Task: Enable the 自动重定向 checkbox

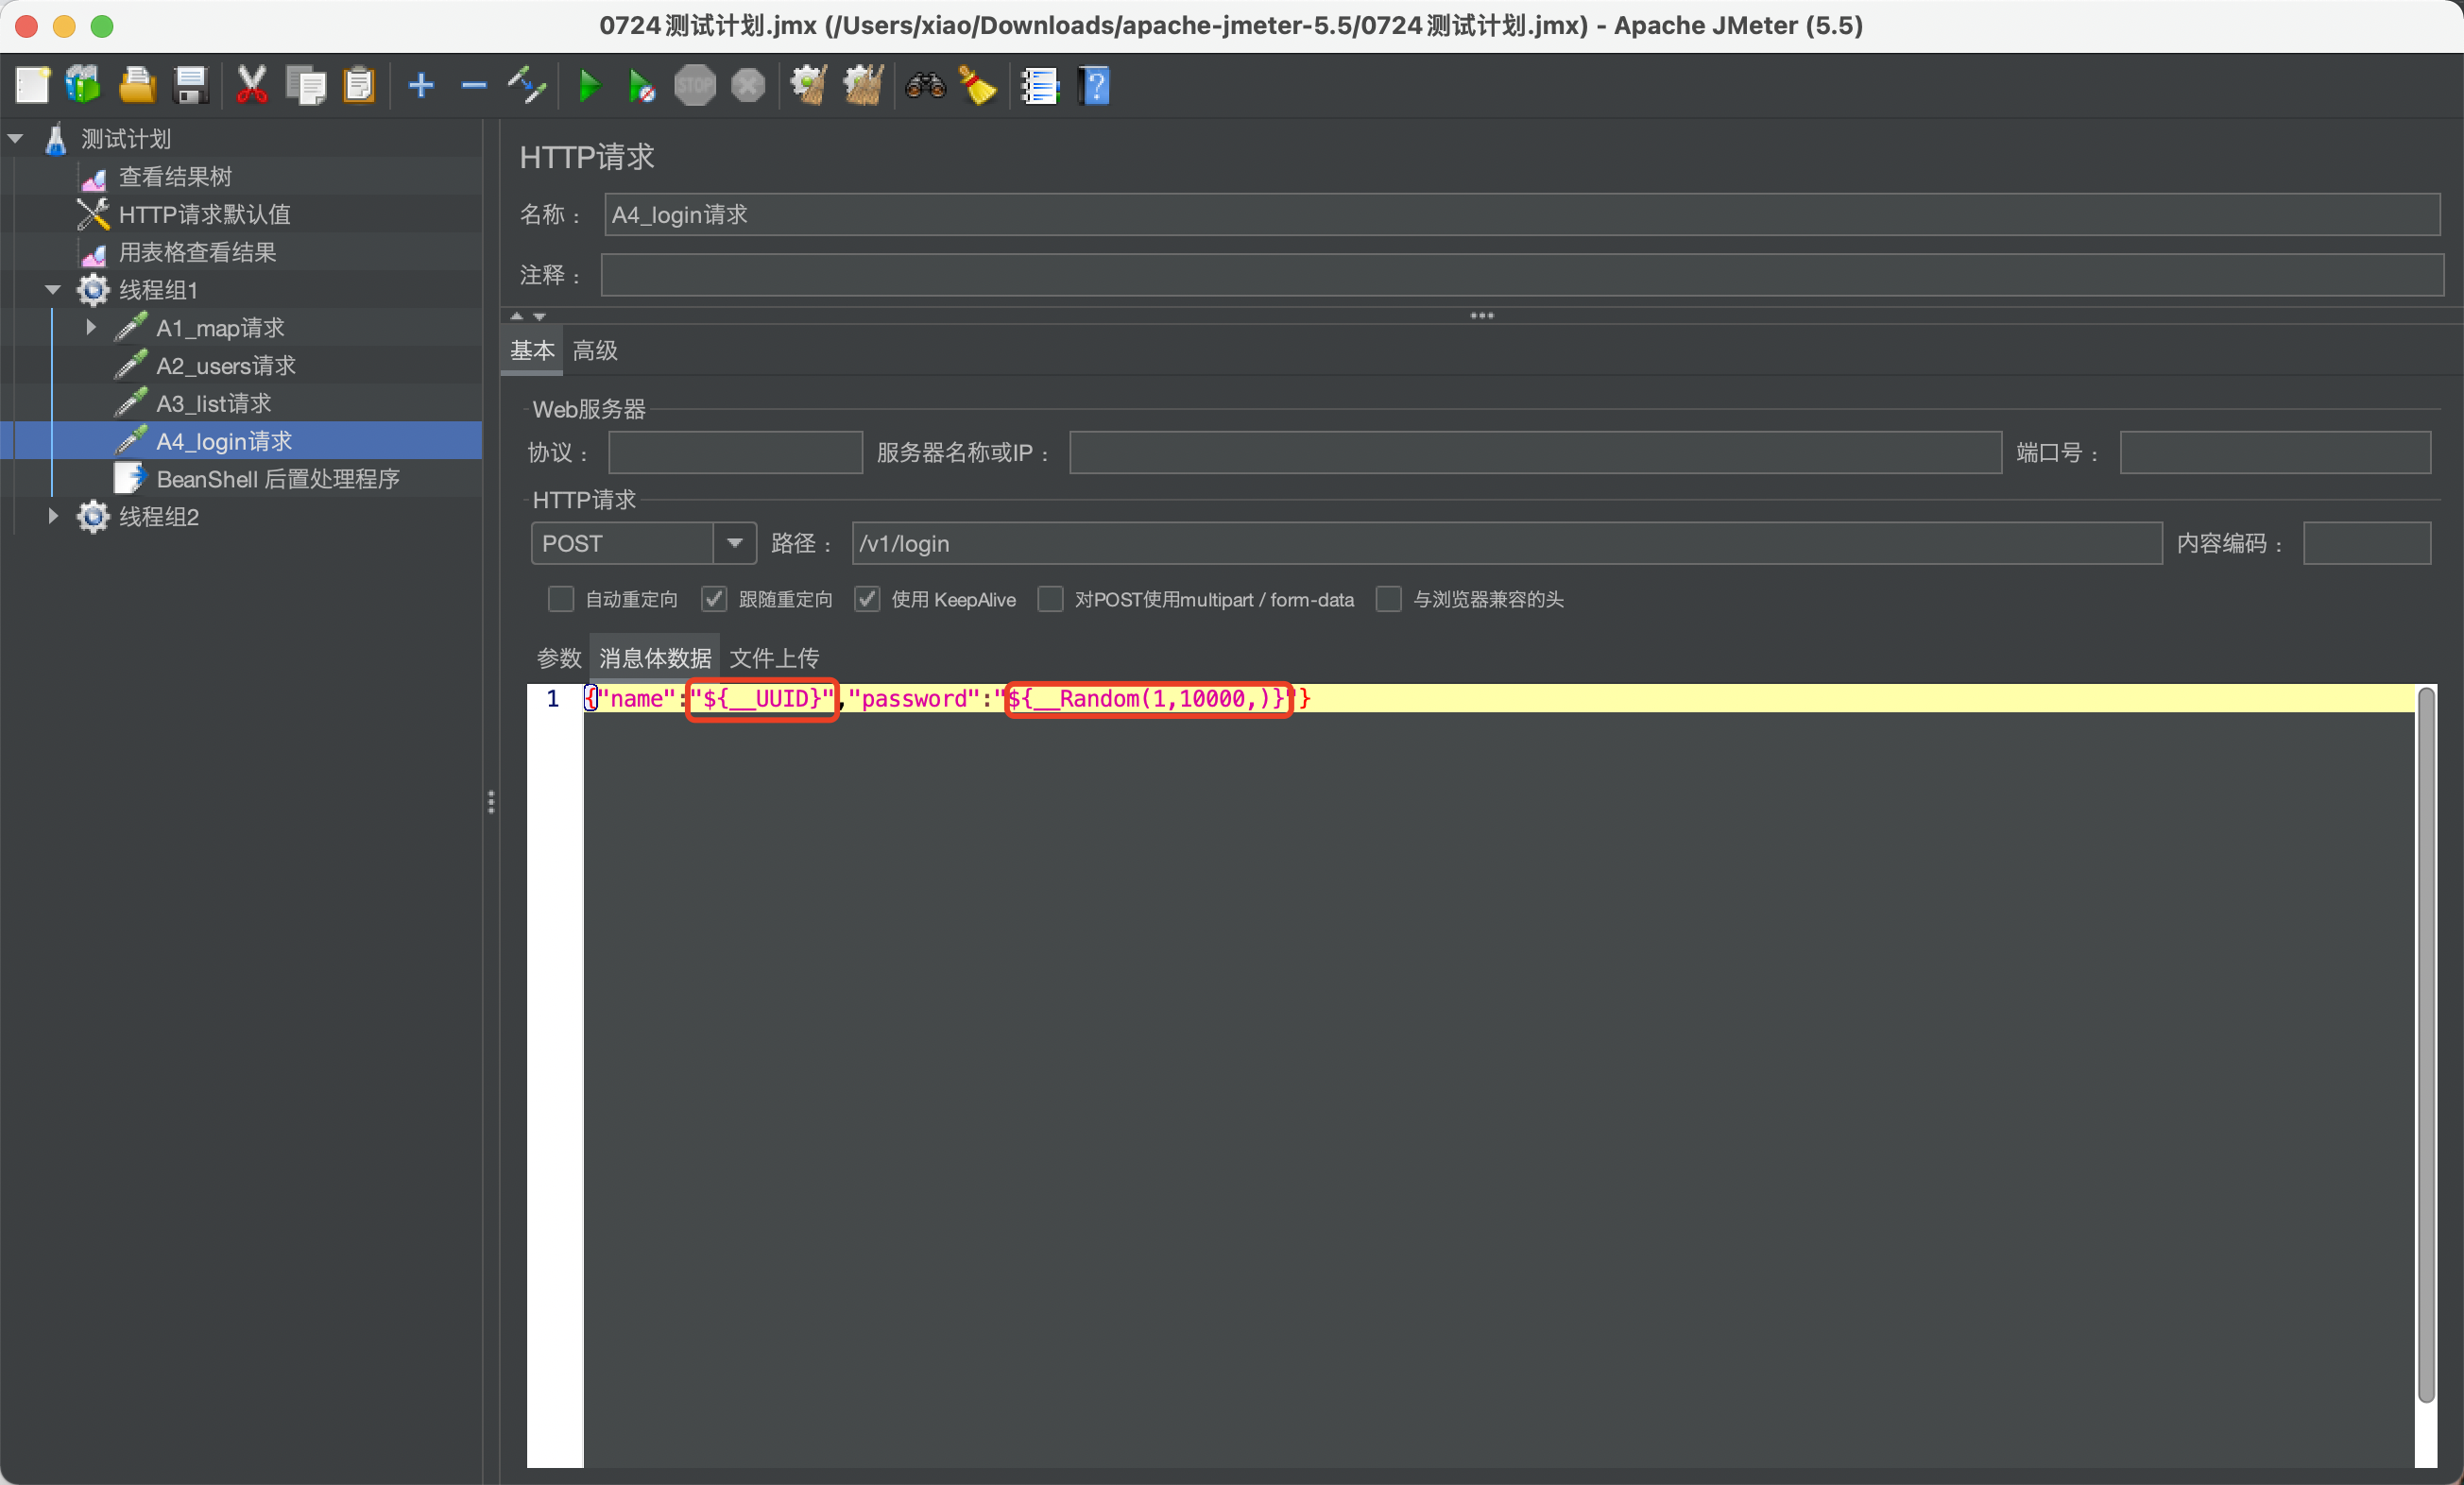Action: [x=561, y=599]
